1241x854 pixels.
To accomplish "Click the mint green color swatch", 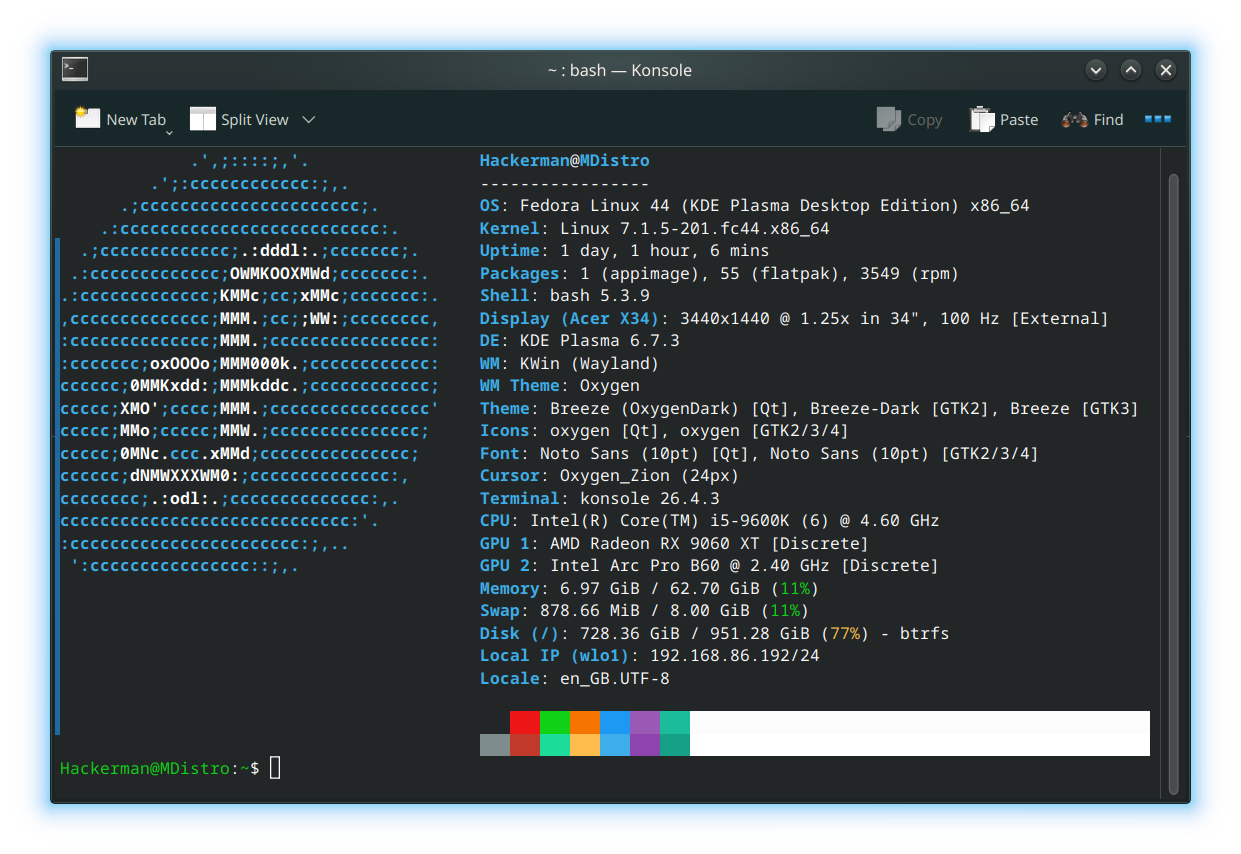I will (x=555, y=745).
